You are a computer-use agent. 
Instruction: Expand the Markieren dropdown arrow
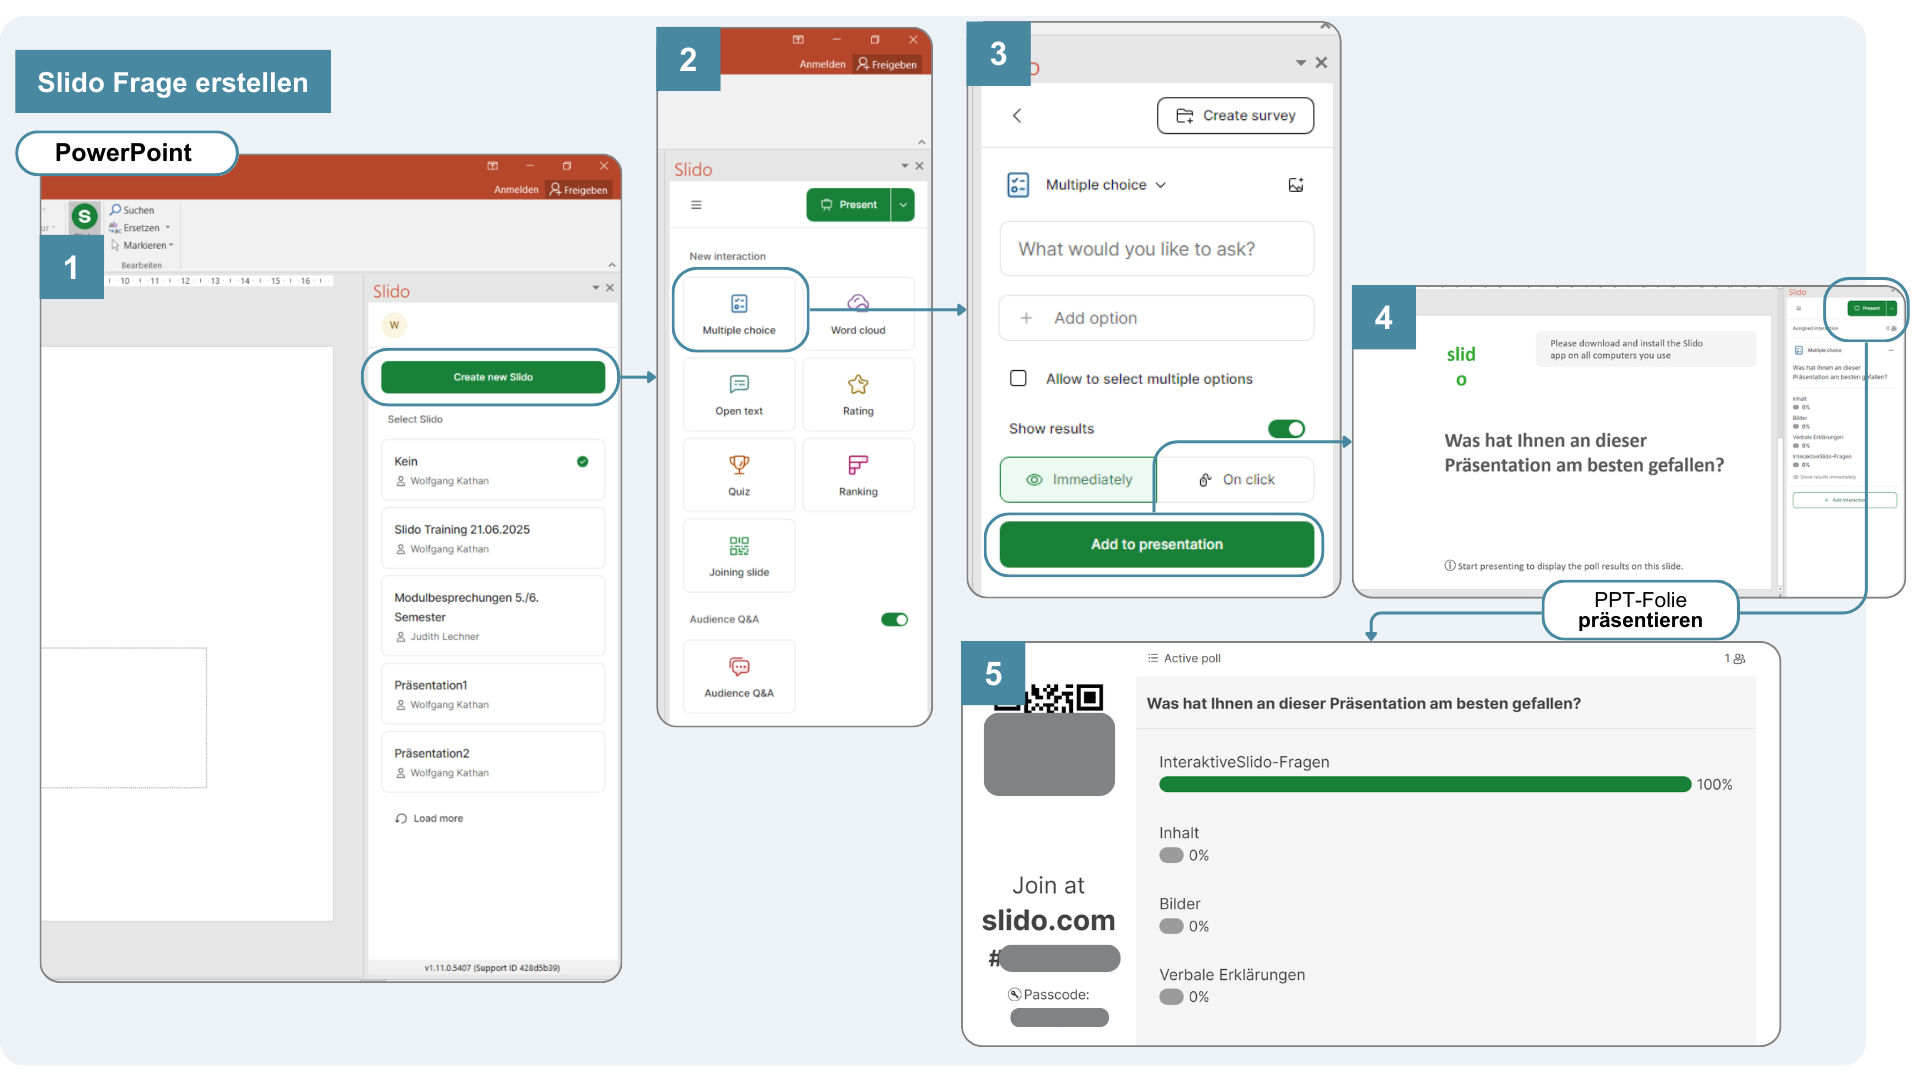coord(171,245)
